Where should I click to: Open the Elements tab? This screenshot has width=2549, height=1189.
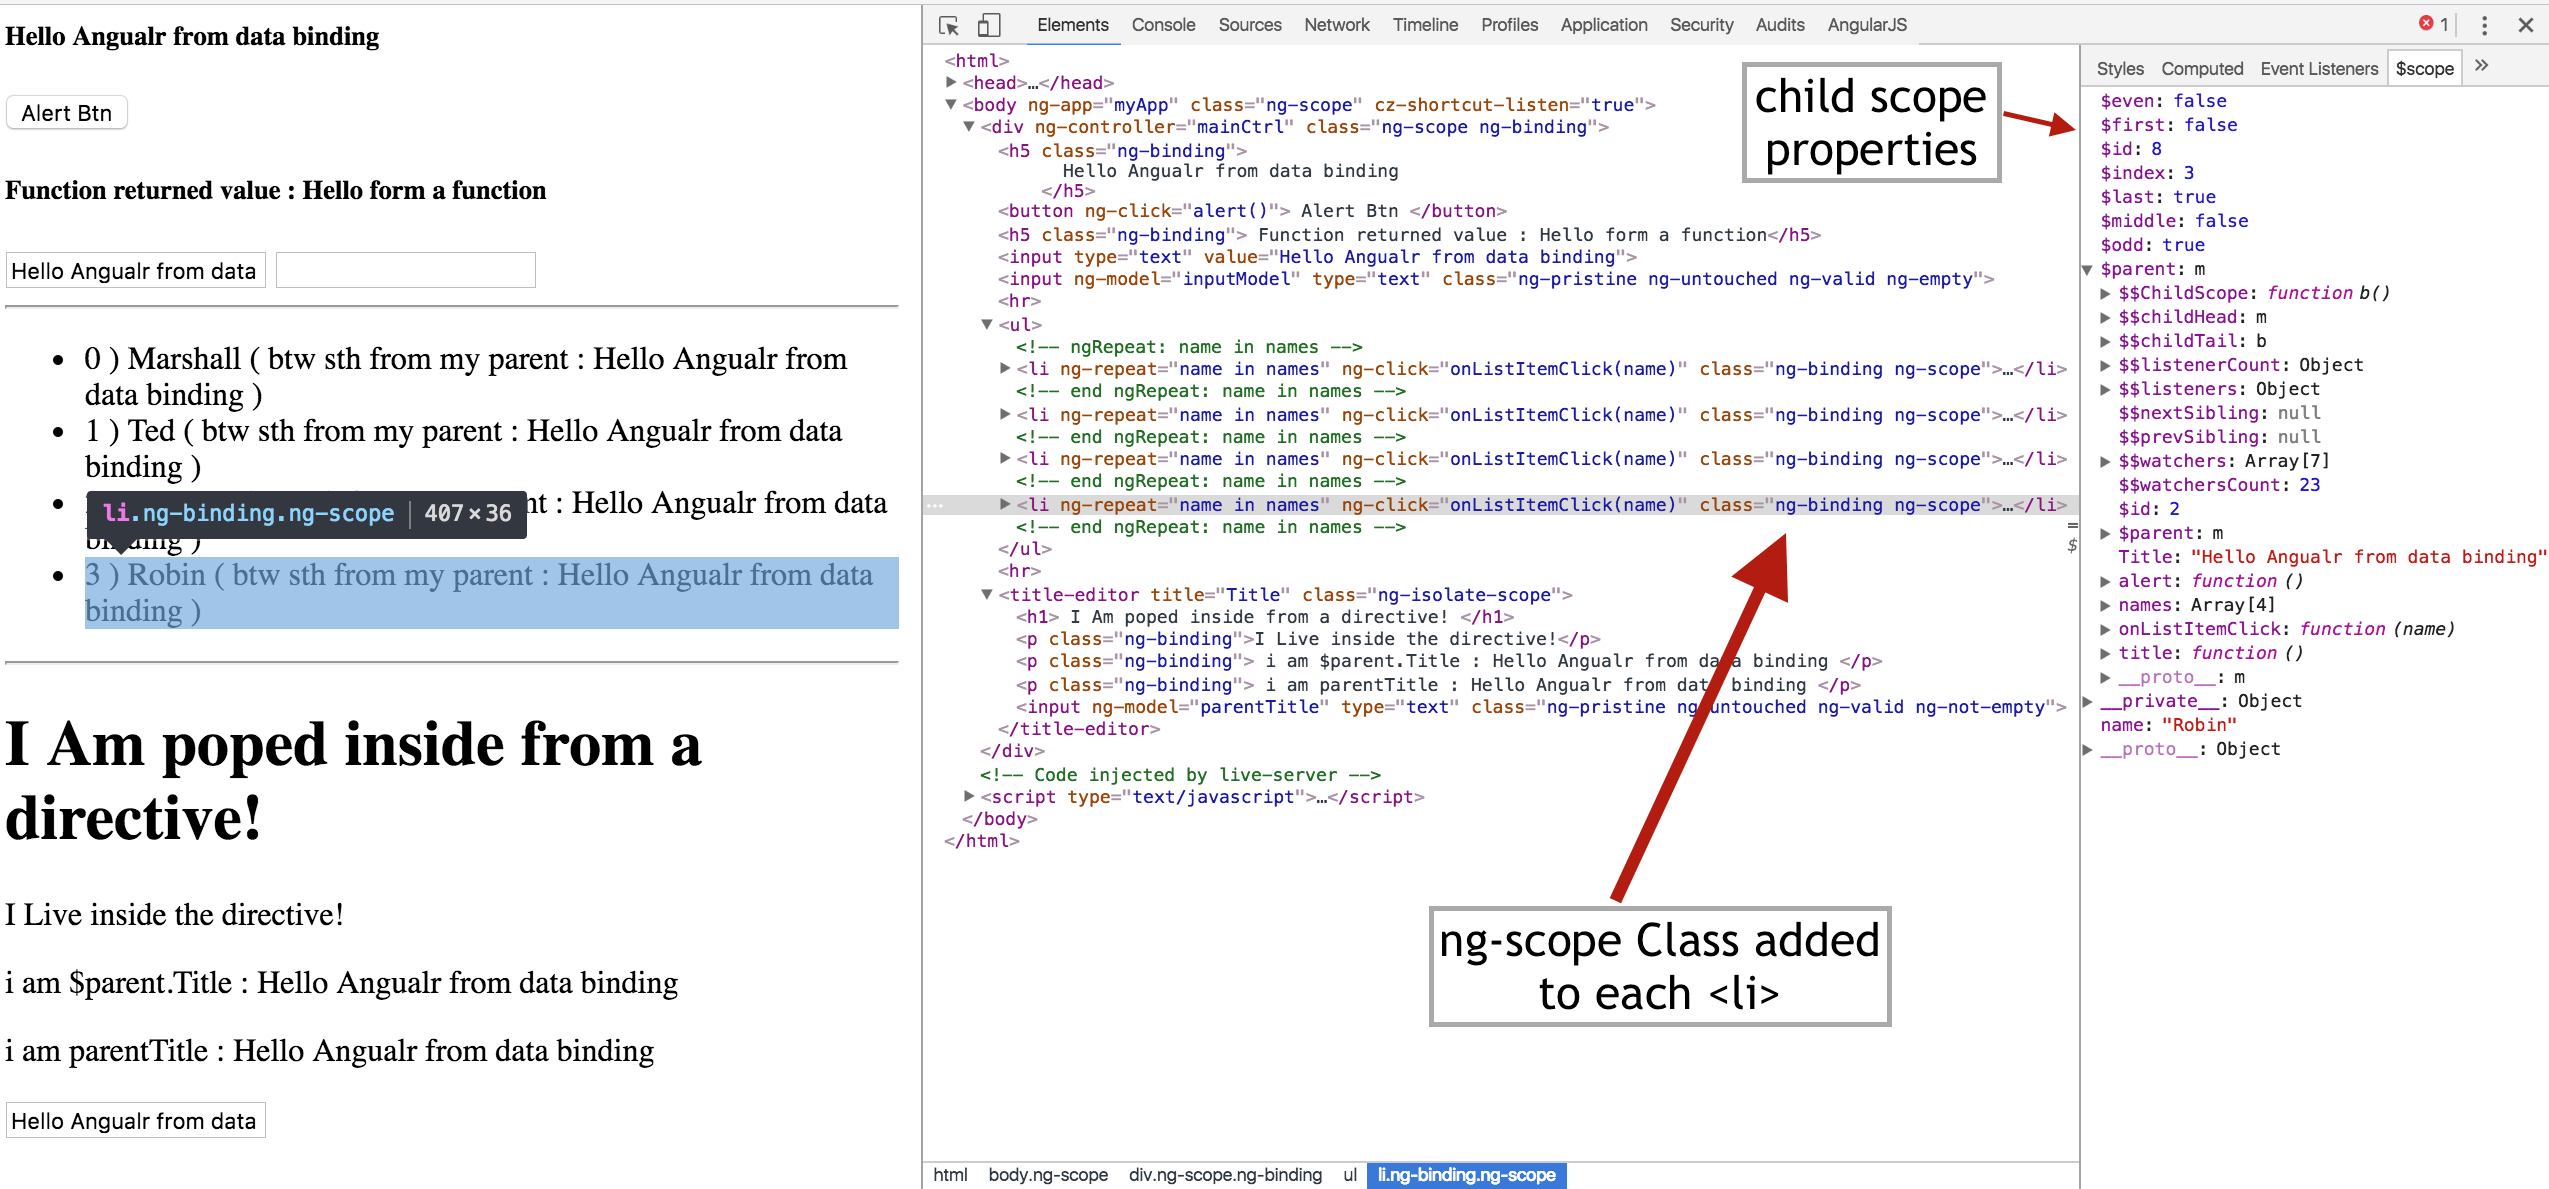(1072, 25)
